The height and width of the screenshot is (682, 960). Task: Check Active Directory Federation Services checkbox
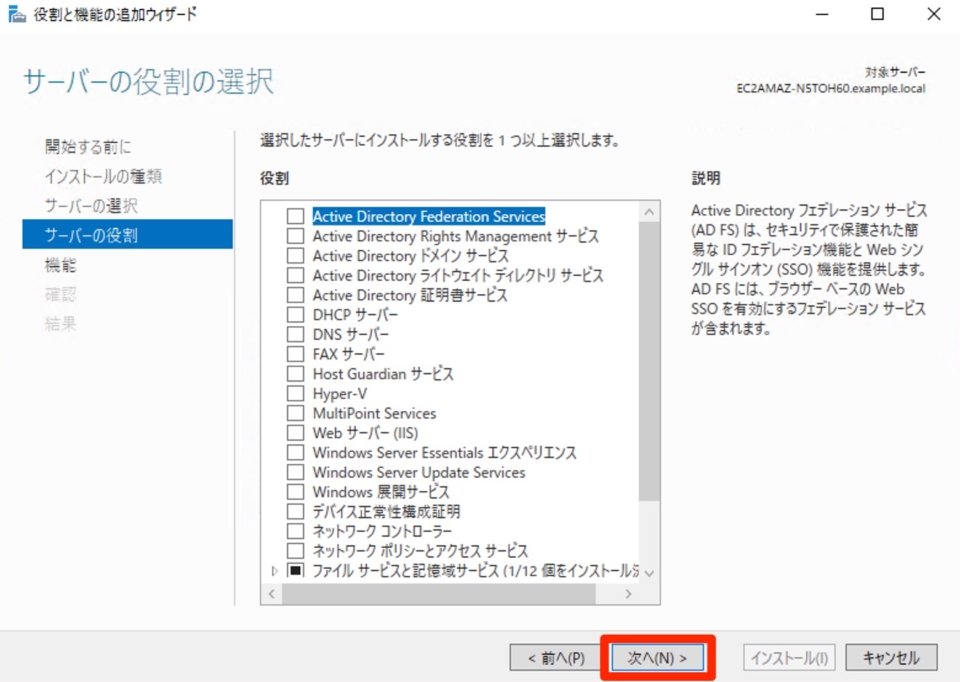coord(296,216)
